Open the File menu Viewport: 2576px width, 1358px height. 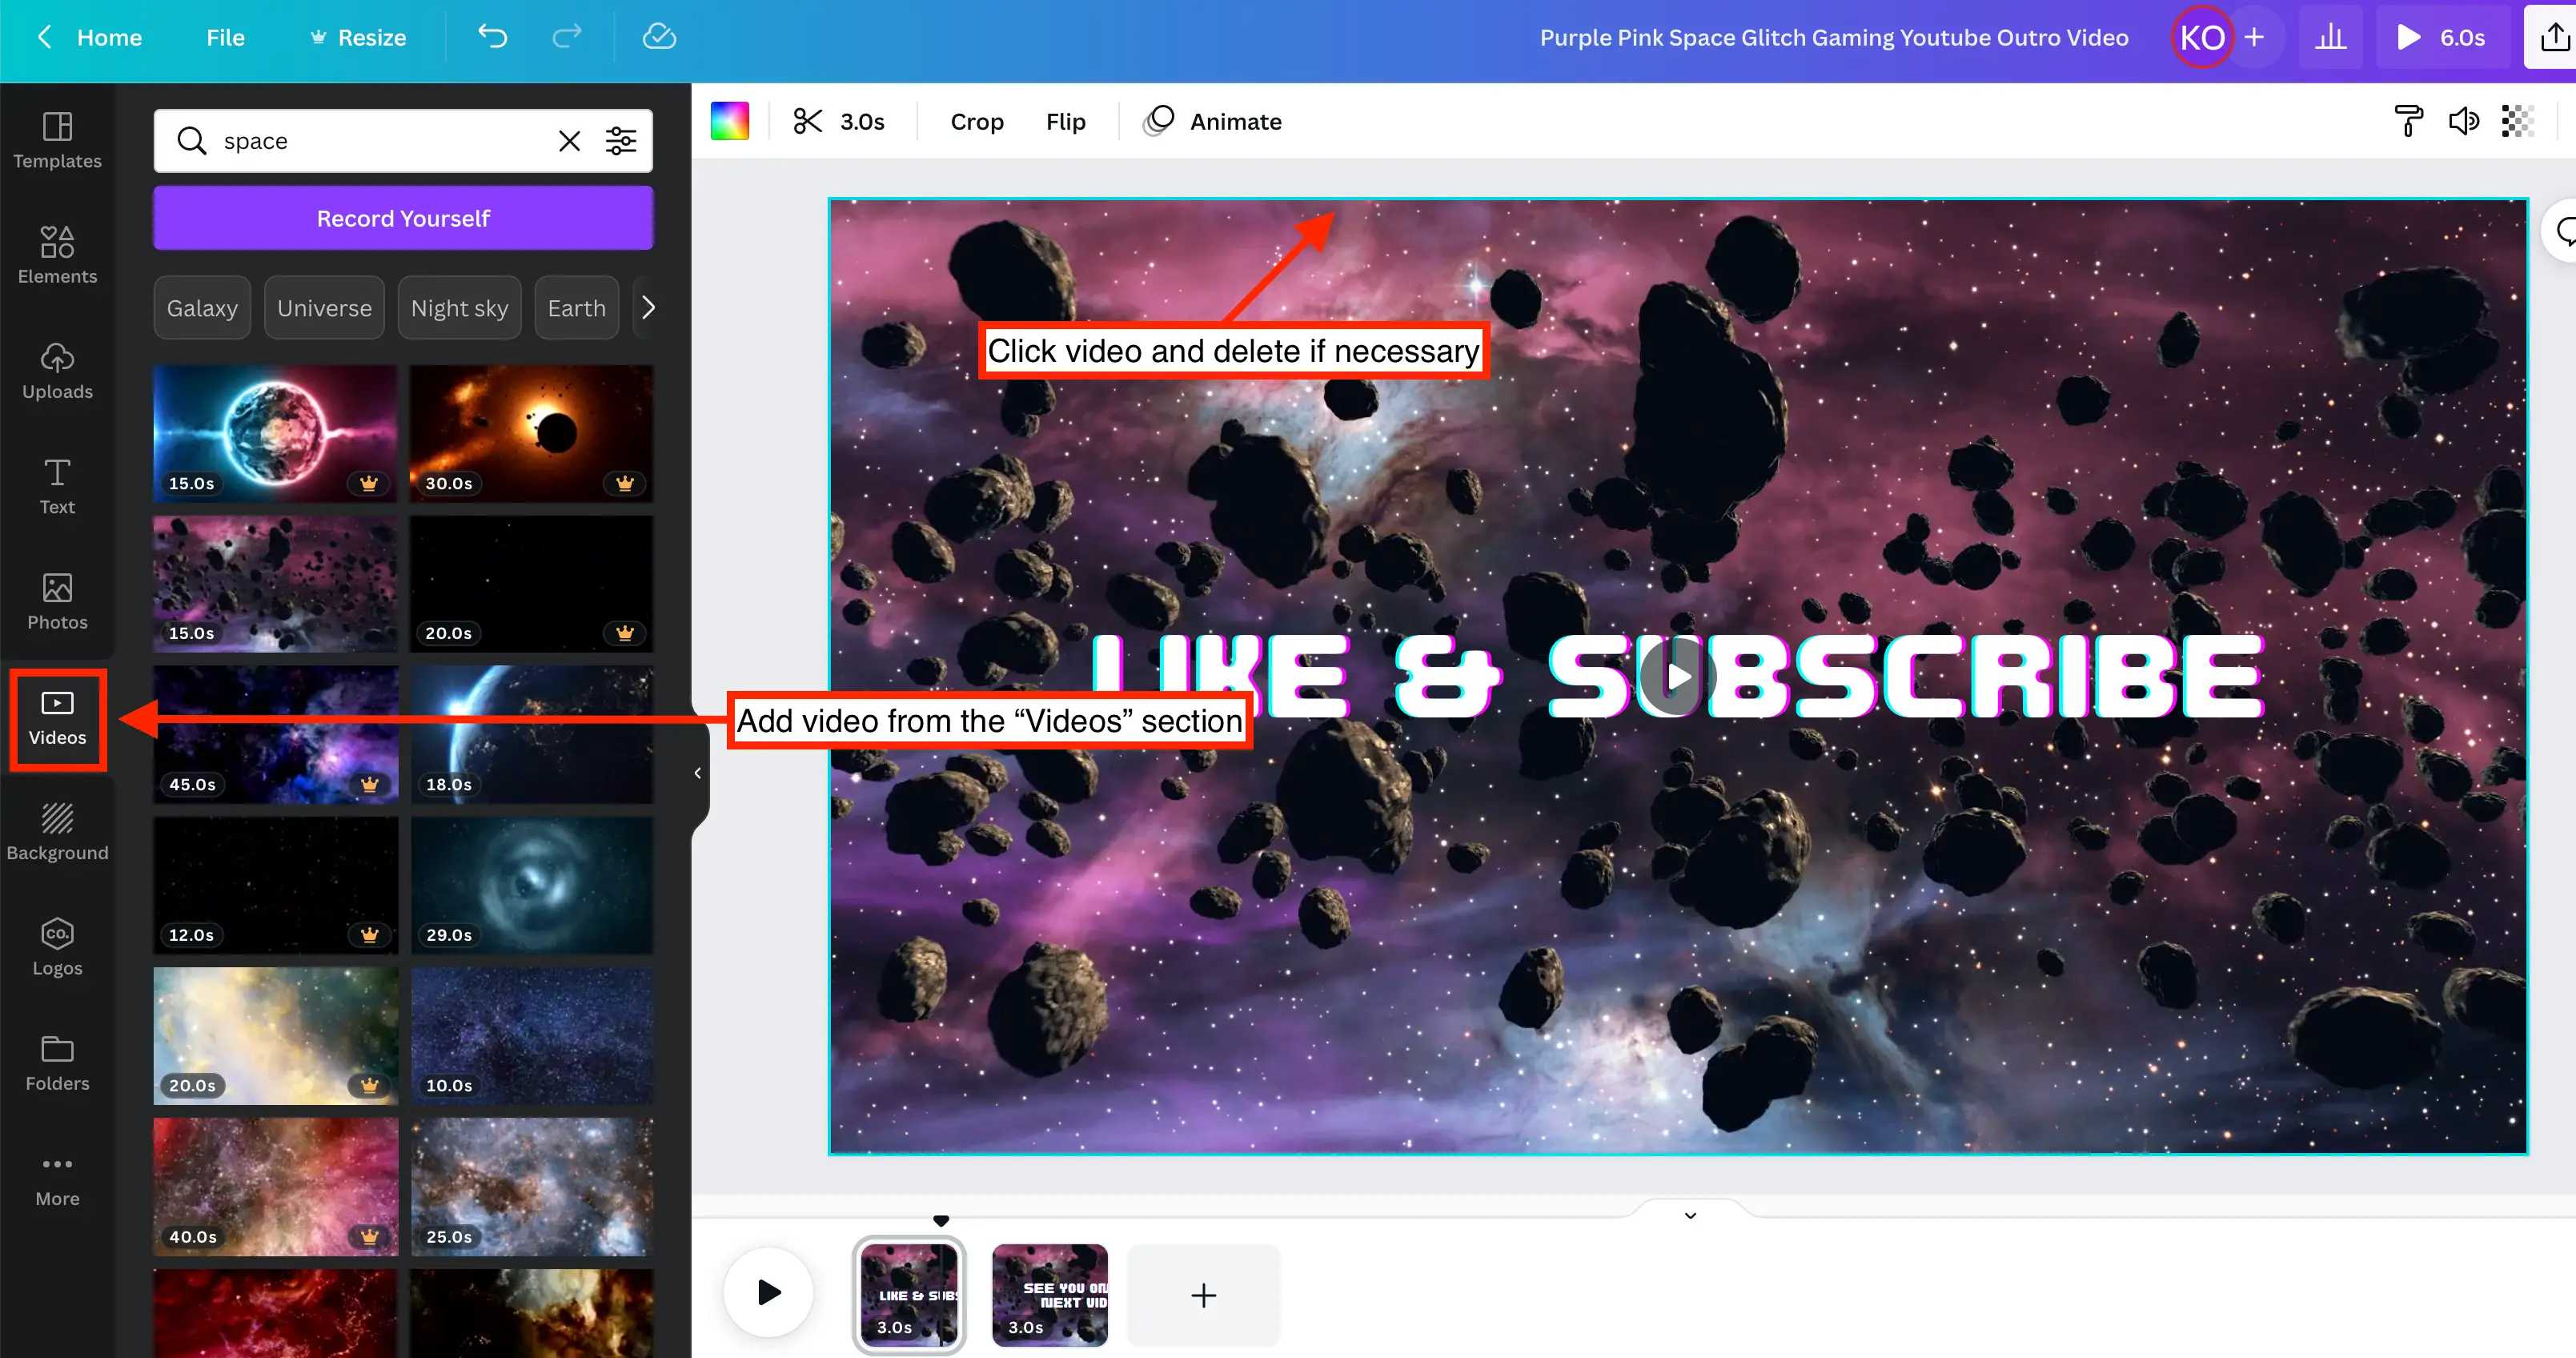click(x=225, y=37)
